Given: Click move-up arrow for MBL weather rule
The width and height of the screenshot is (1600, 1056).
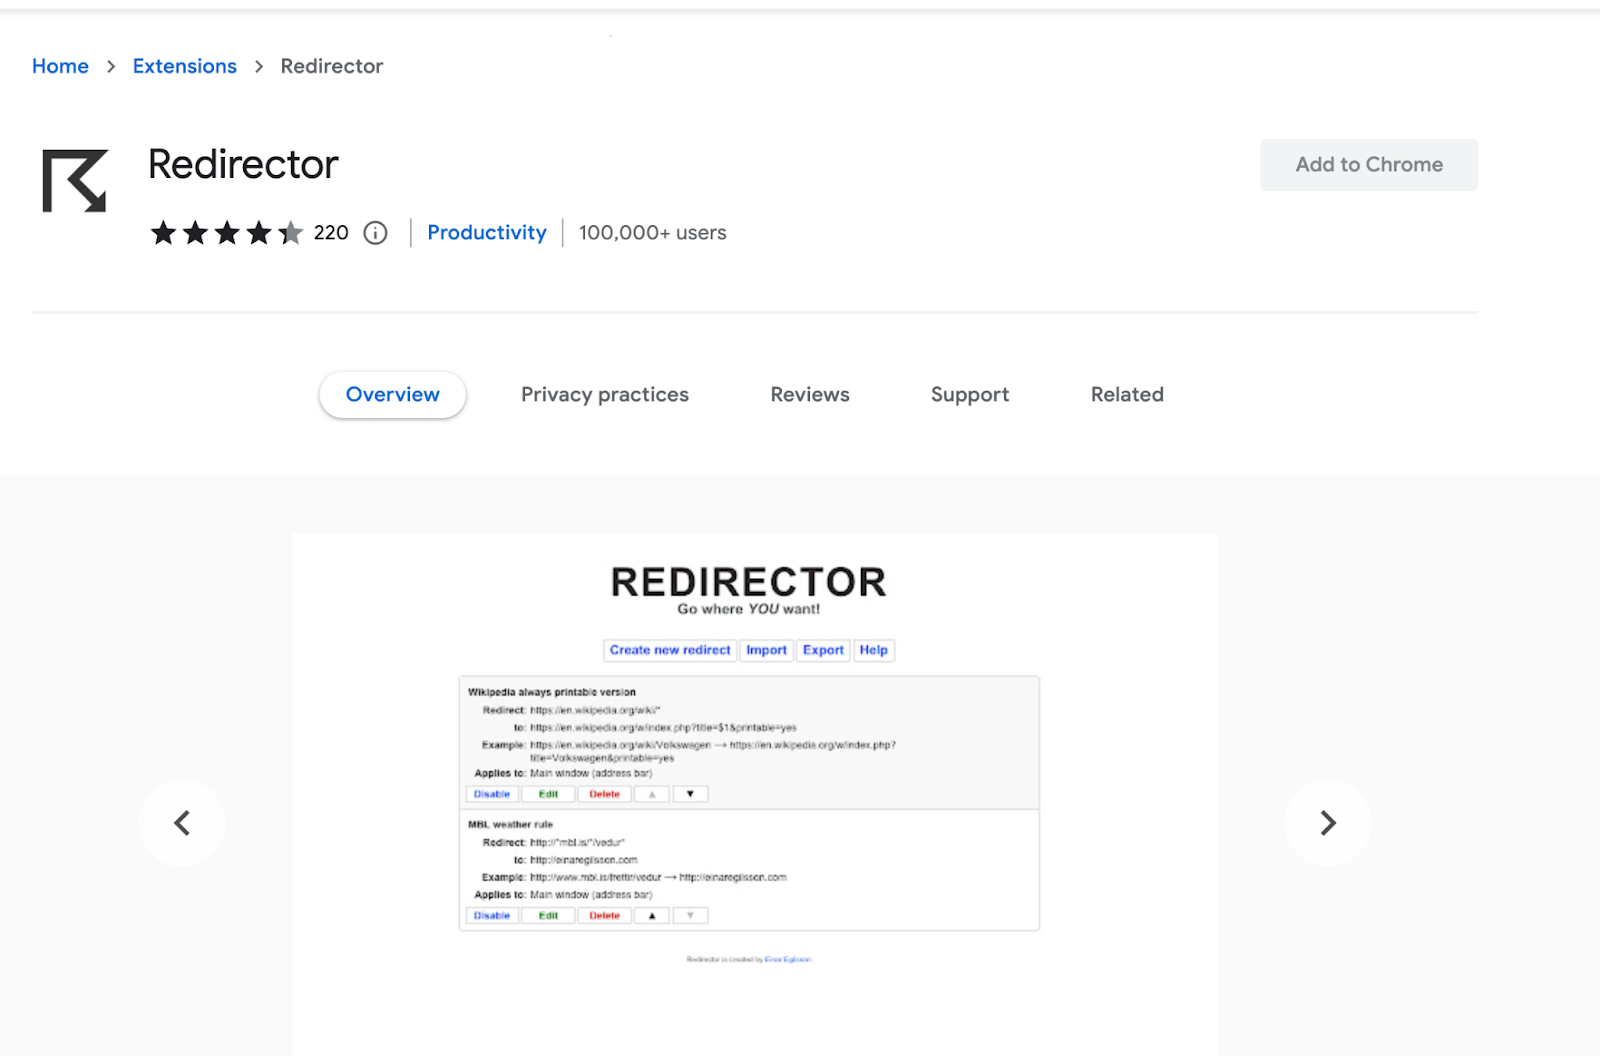Looking at the screenshot, I should point(652,916).
